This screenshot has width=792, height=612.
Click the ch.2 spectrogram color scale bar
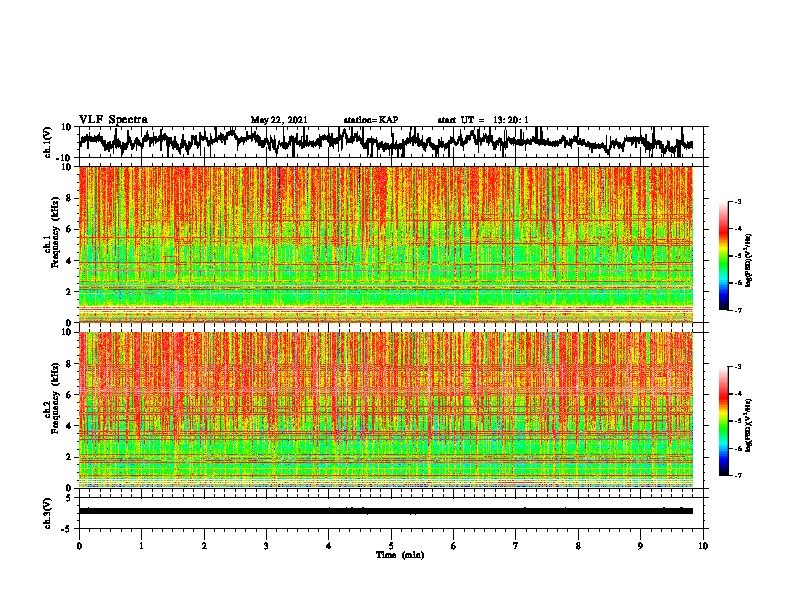coord(723,421)
